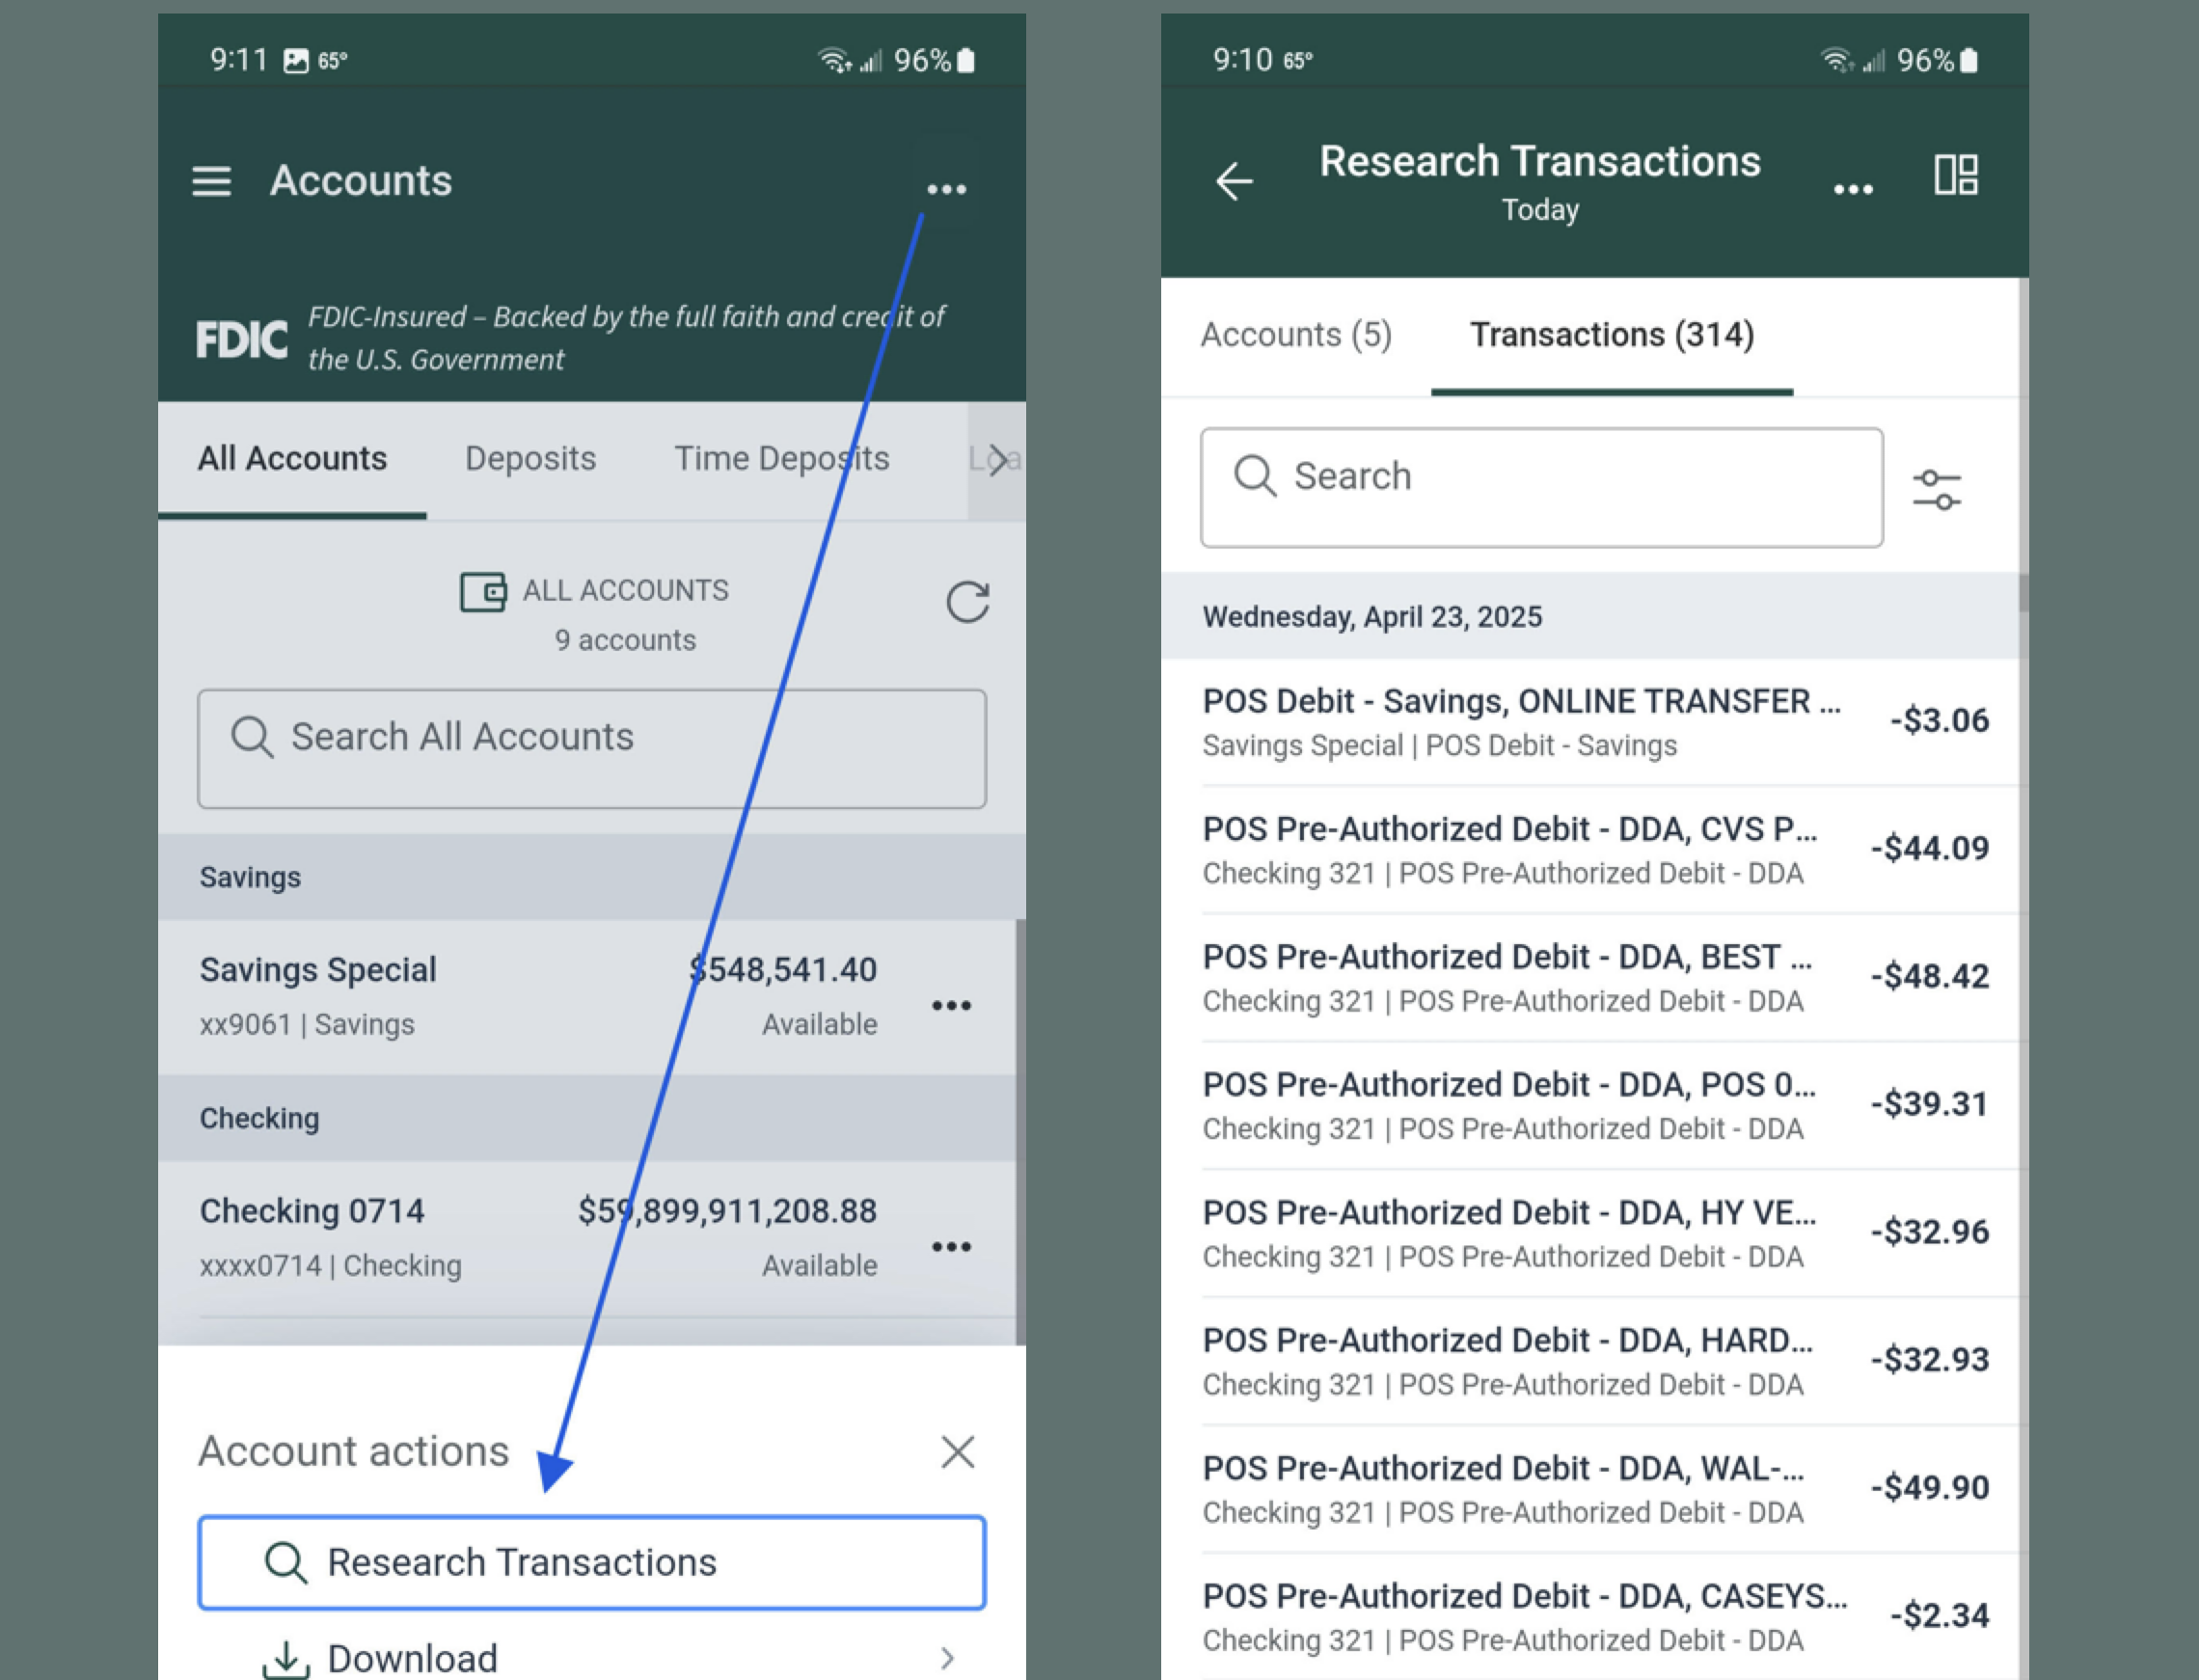
Task: Tap the Research Transactions action button
Action: coord(592,1561)
